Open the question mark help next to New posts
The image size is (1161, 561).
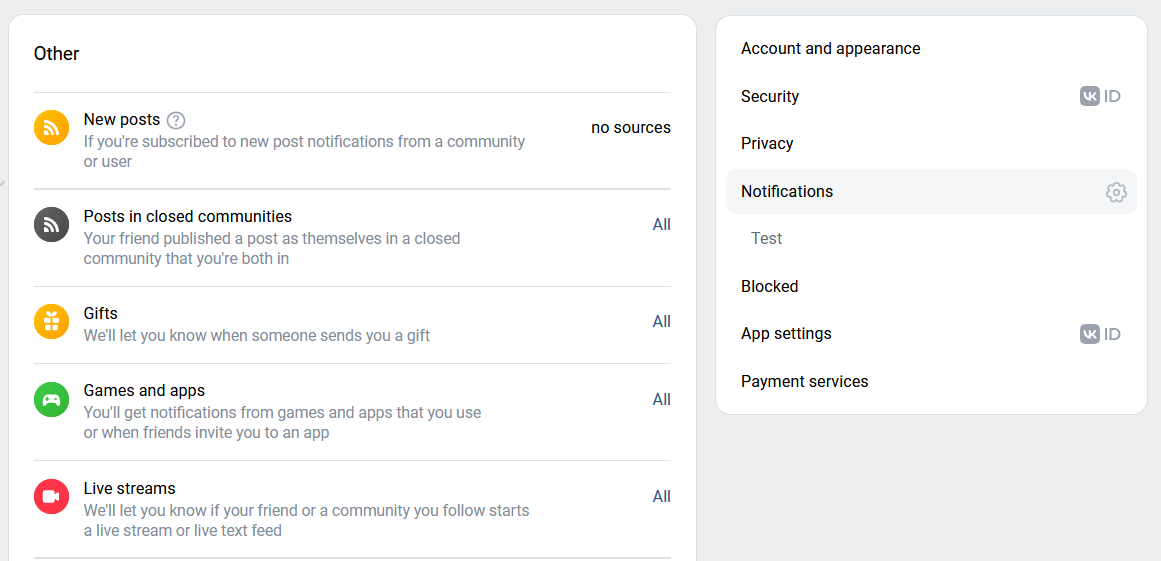pyautogui.click(x=175, y=120)
